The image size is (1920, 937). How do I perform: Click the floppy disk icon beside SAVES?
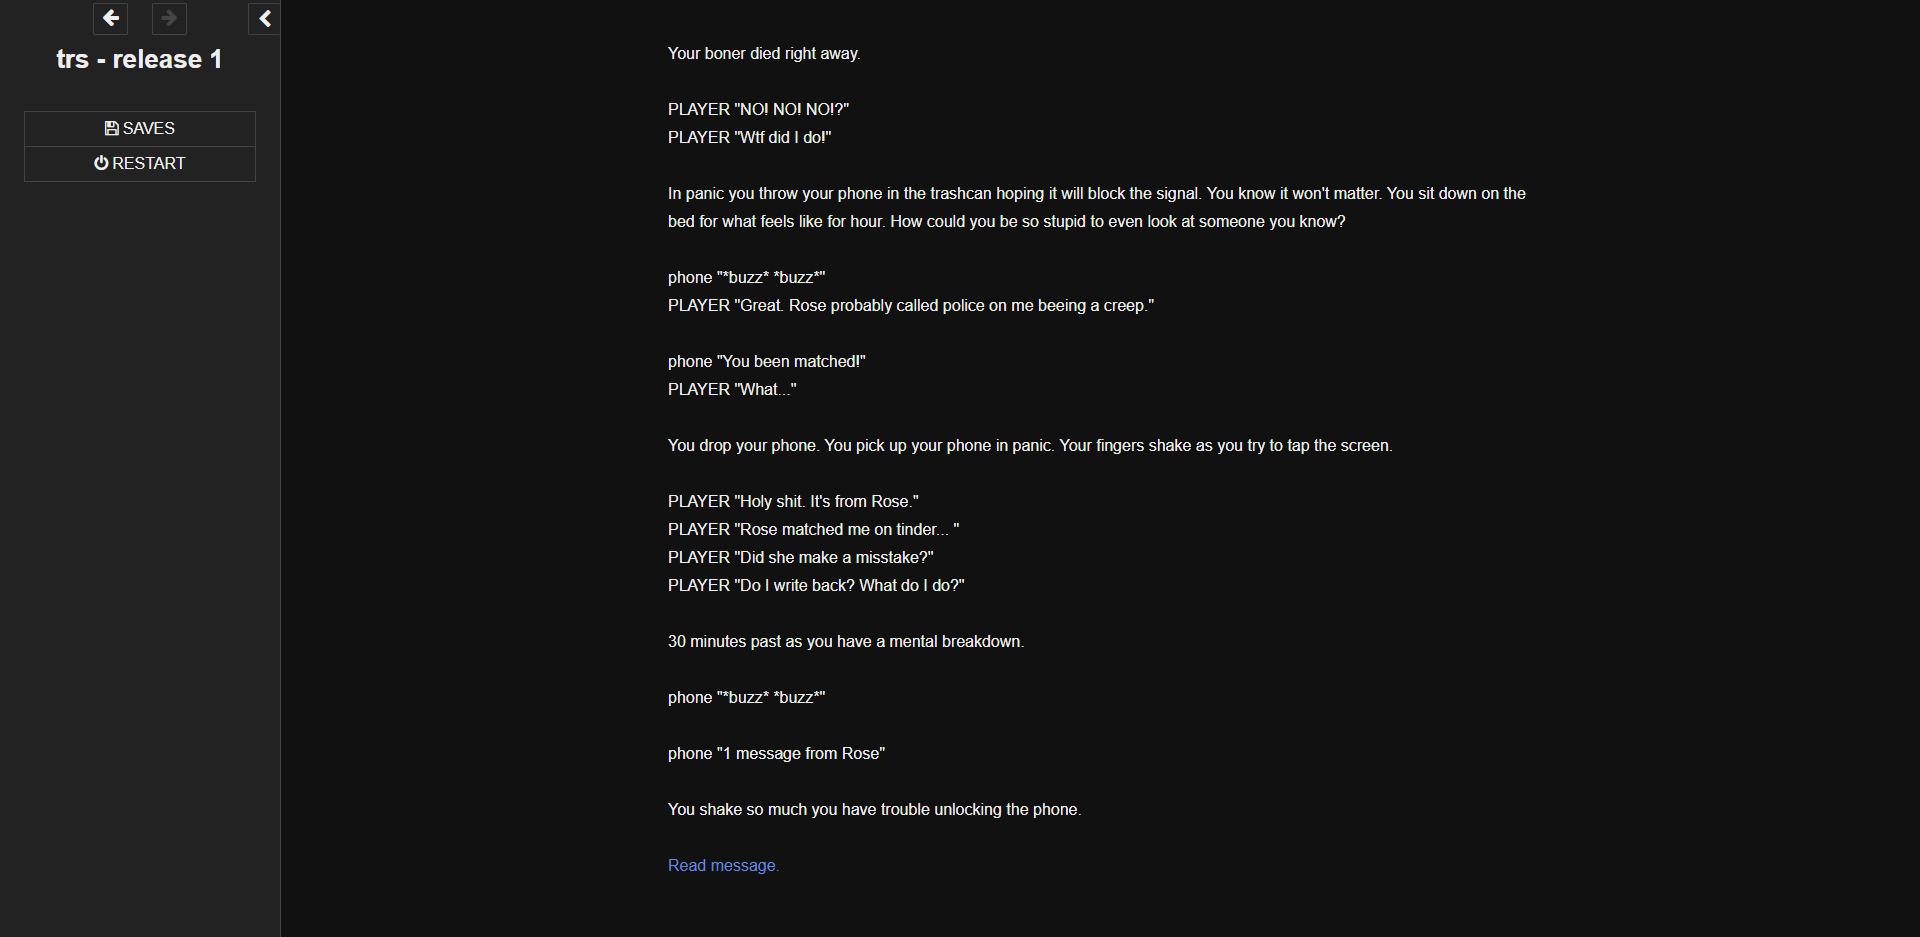point(111,129)
